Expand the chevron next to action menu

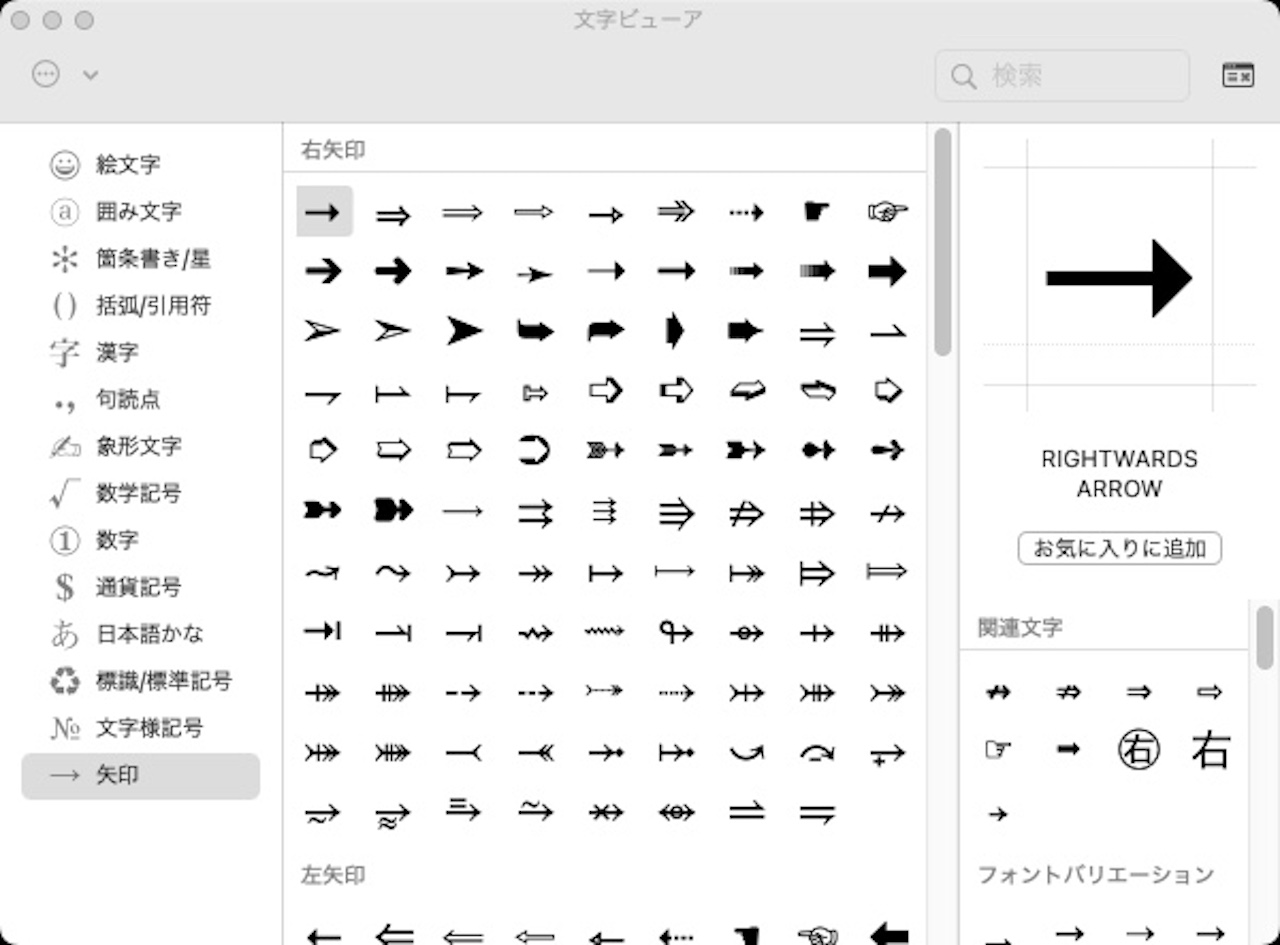[90, 74]
